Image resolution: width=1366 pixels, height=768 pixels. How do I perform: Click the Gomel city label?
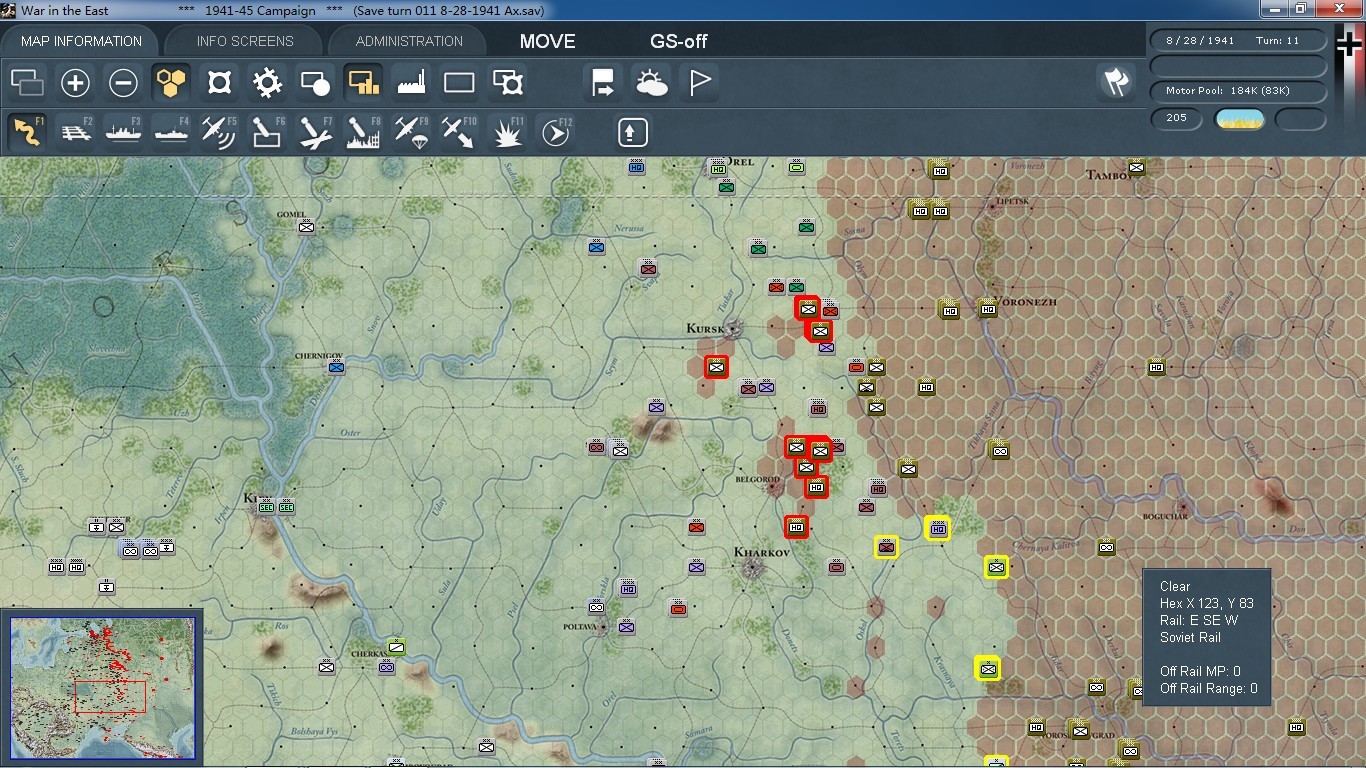point(292,214)
